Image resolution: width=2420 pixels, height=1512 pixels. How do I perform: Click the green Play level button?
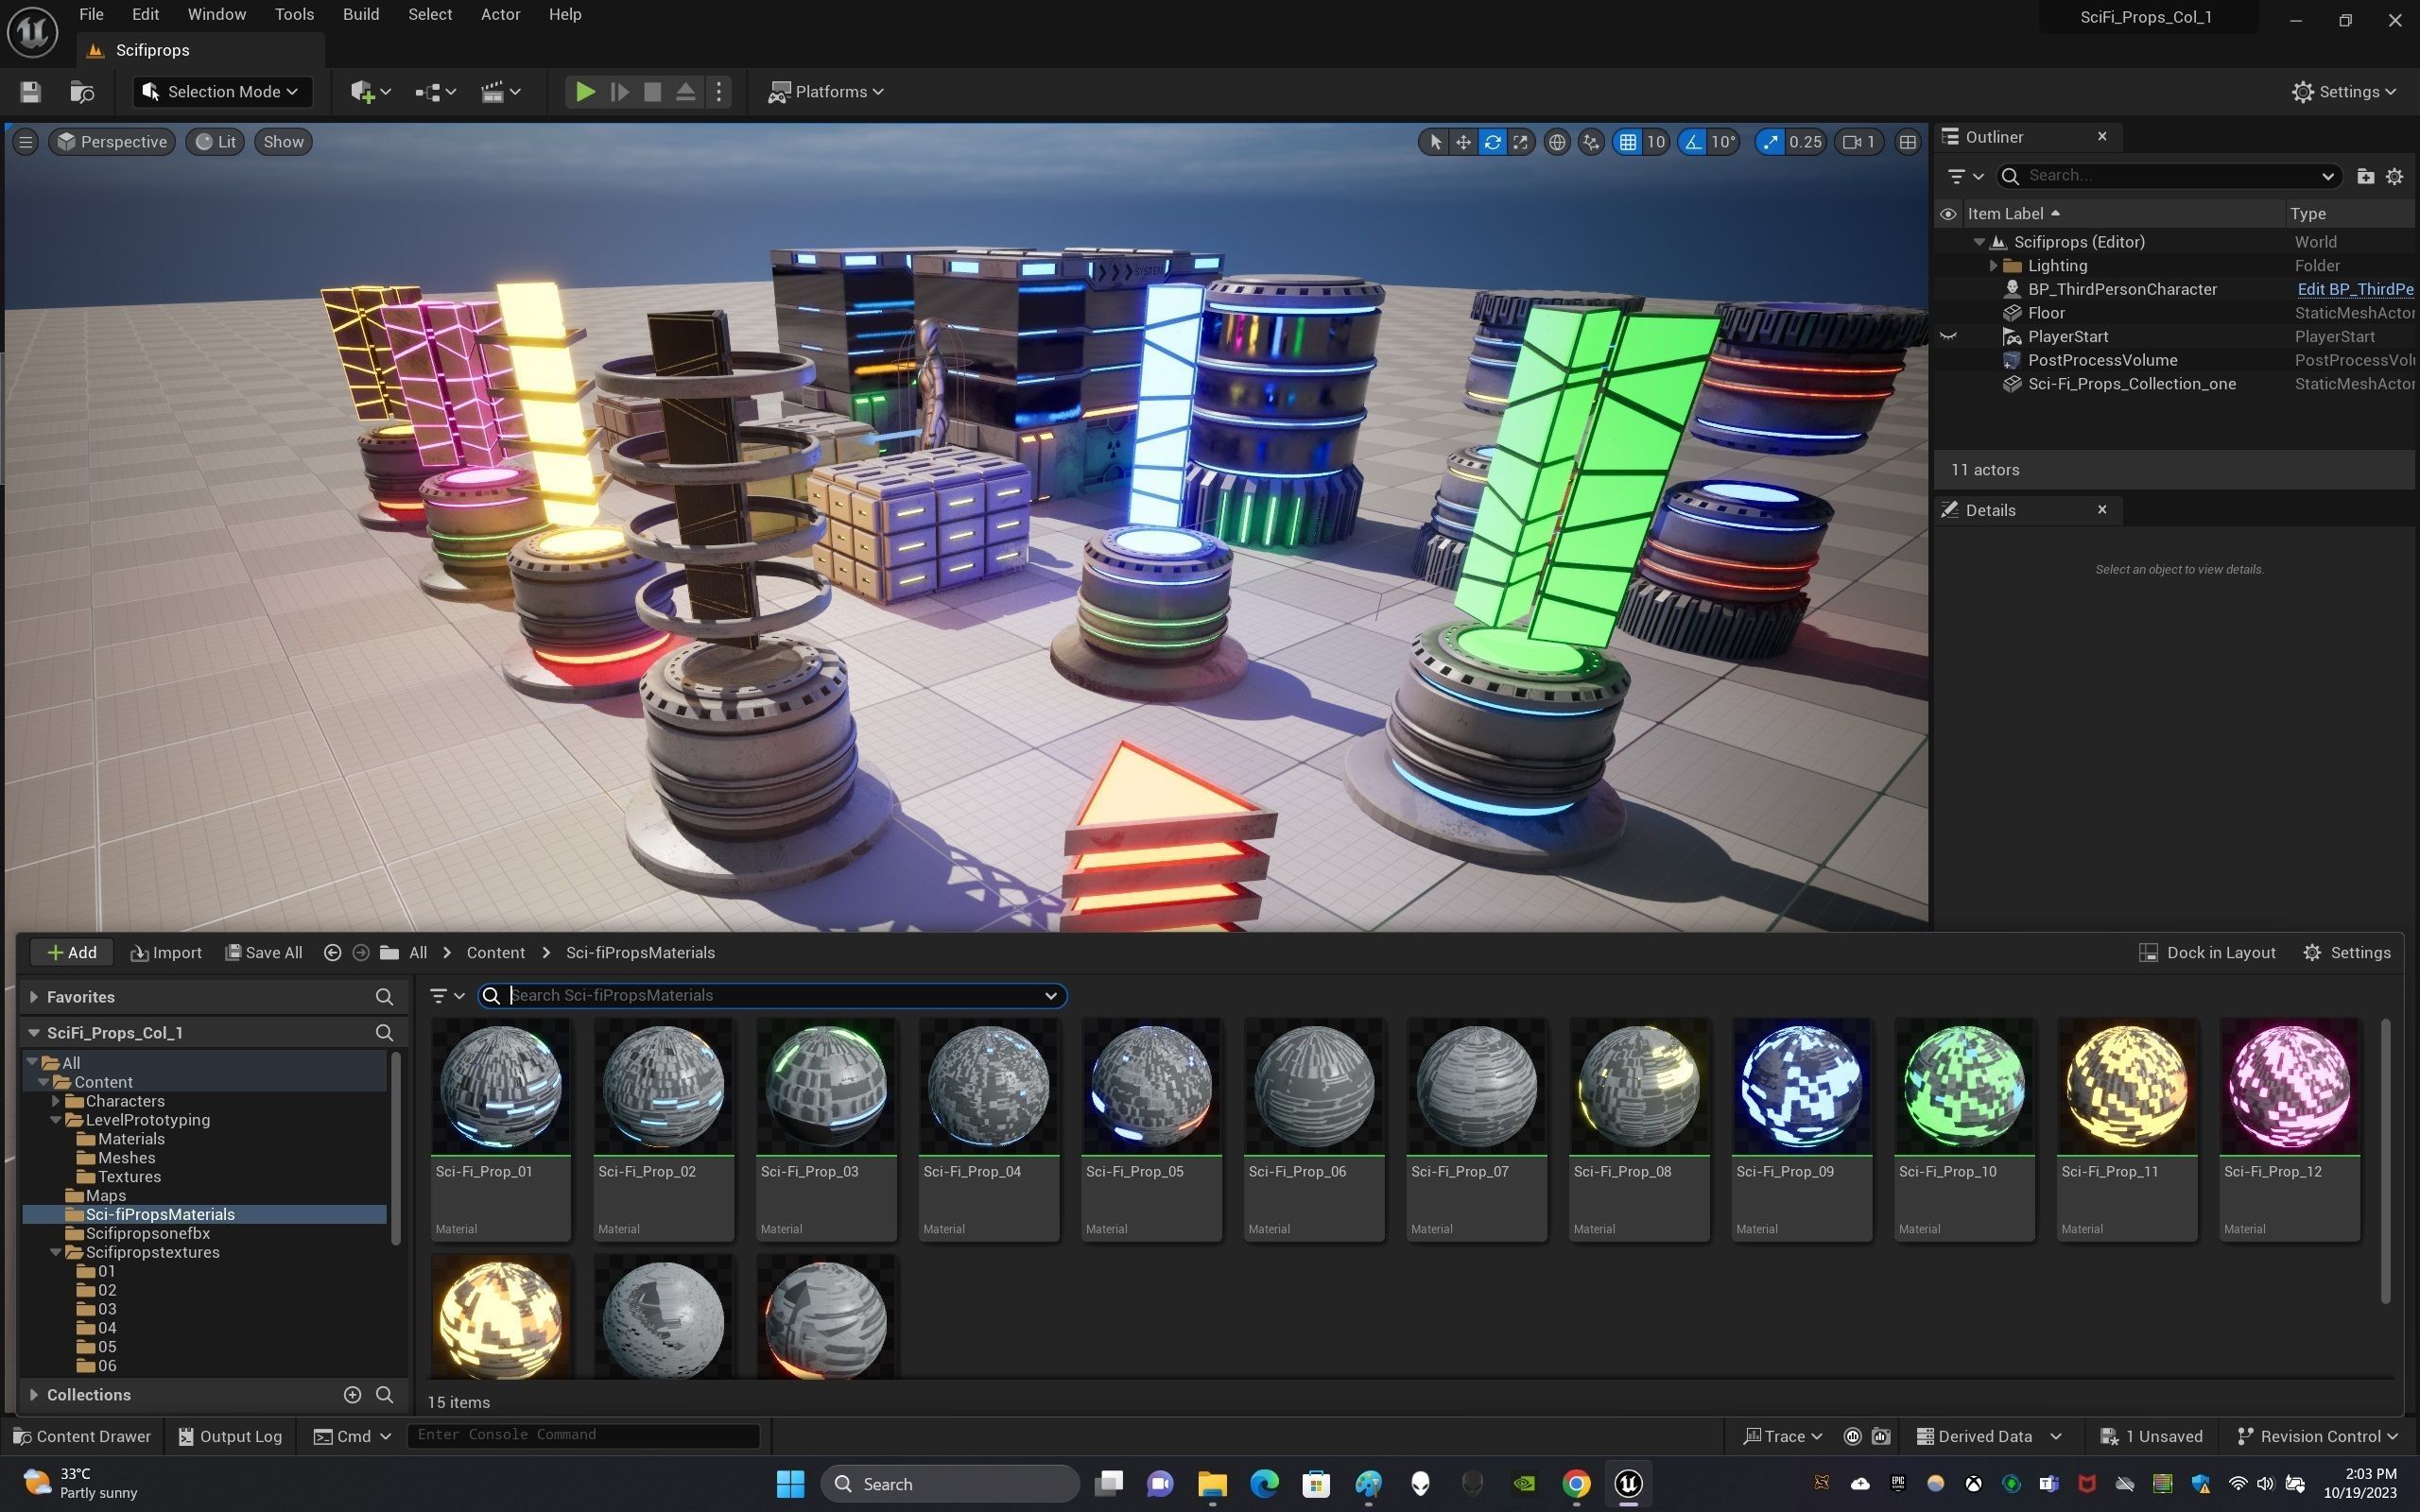point(585,92)
